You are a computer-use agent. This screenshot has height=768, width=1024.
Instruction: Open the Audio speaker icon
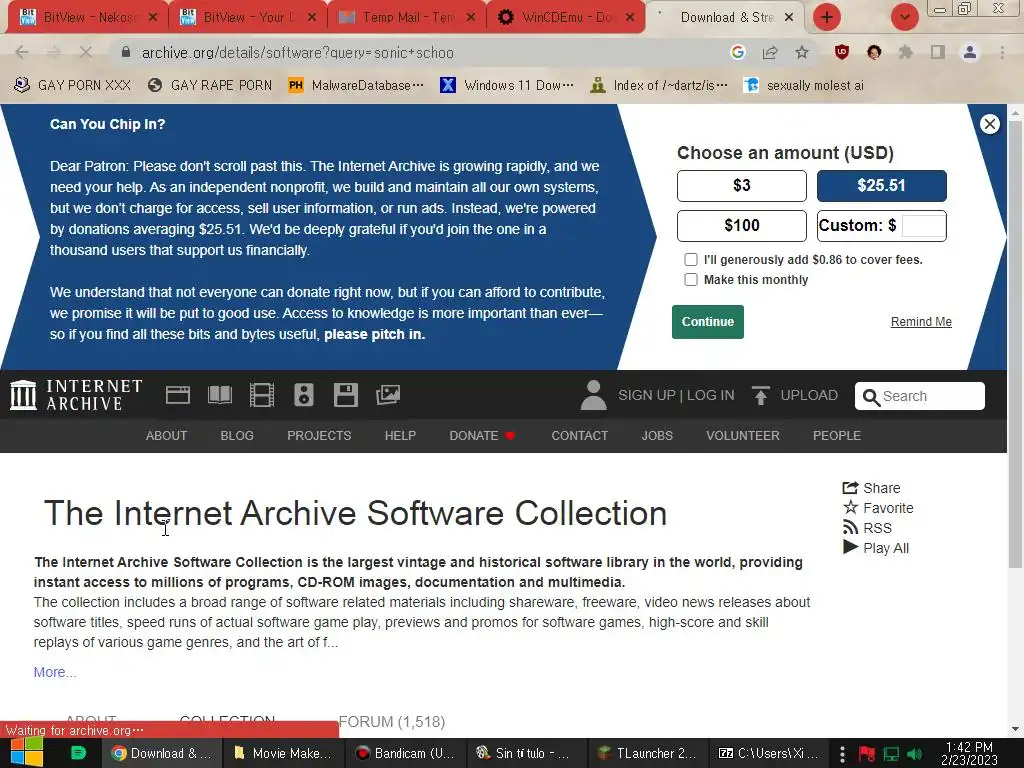pyautogui.click(x=304, y=395)
